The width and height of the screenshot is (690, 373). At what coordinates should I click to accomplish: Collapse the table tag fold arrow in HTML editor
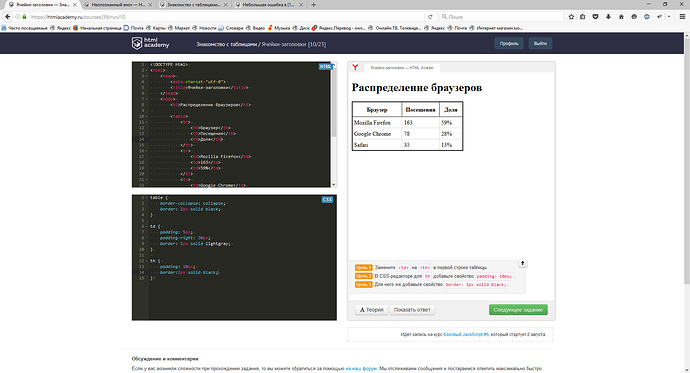pyautogui.click(x=146, y=117)
